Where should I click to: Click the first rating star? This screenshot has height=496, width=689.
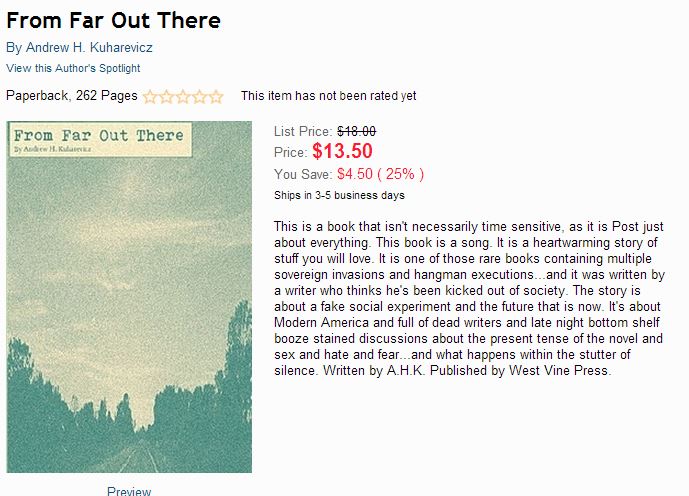coord(150,97)
